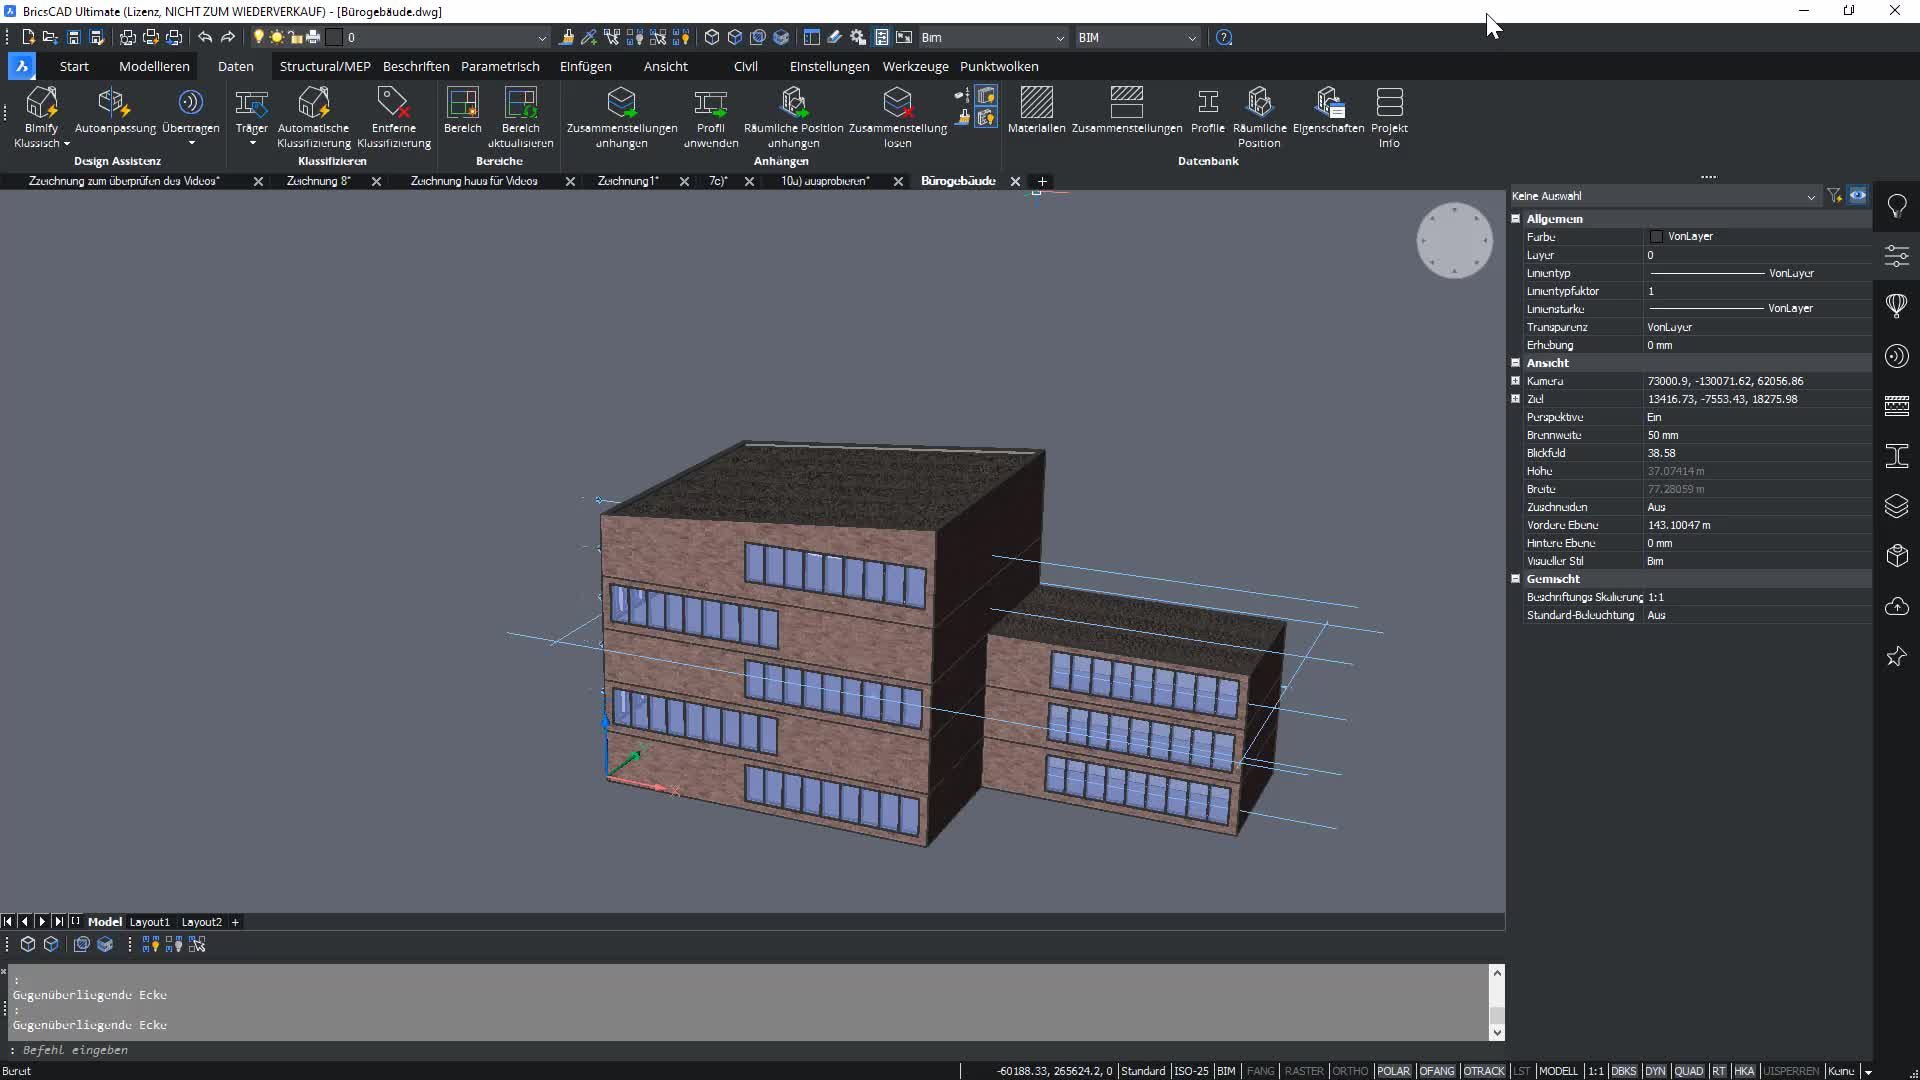The width and height of the screenshot is (1920, 1080).
Task: Toggle OTRACK in status bar
Action: [1484, 1071]
